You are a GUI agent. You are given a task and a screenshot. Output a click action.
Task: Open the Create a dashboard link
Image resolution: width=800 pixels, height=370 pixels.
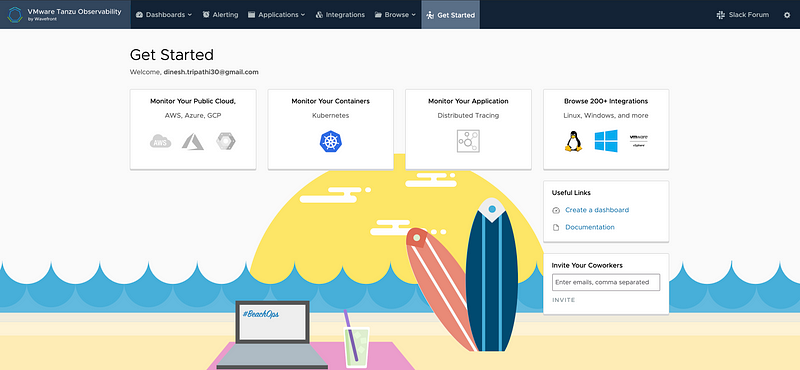[597, 210]
